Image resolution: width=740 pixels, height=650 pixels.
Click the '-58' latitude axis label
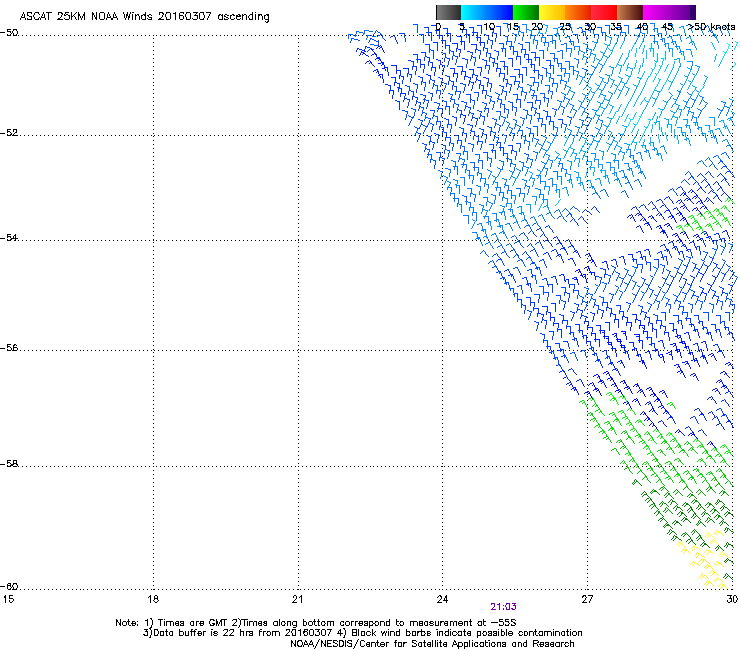point(9,464)
